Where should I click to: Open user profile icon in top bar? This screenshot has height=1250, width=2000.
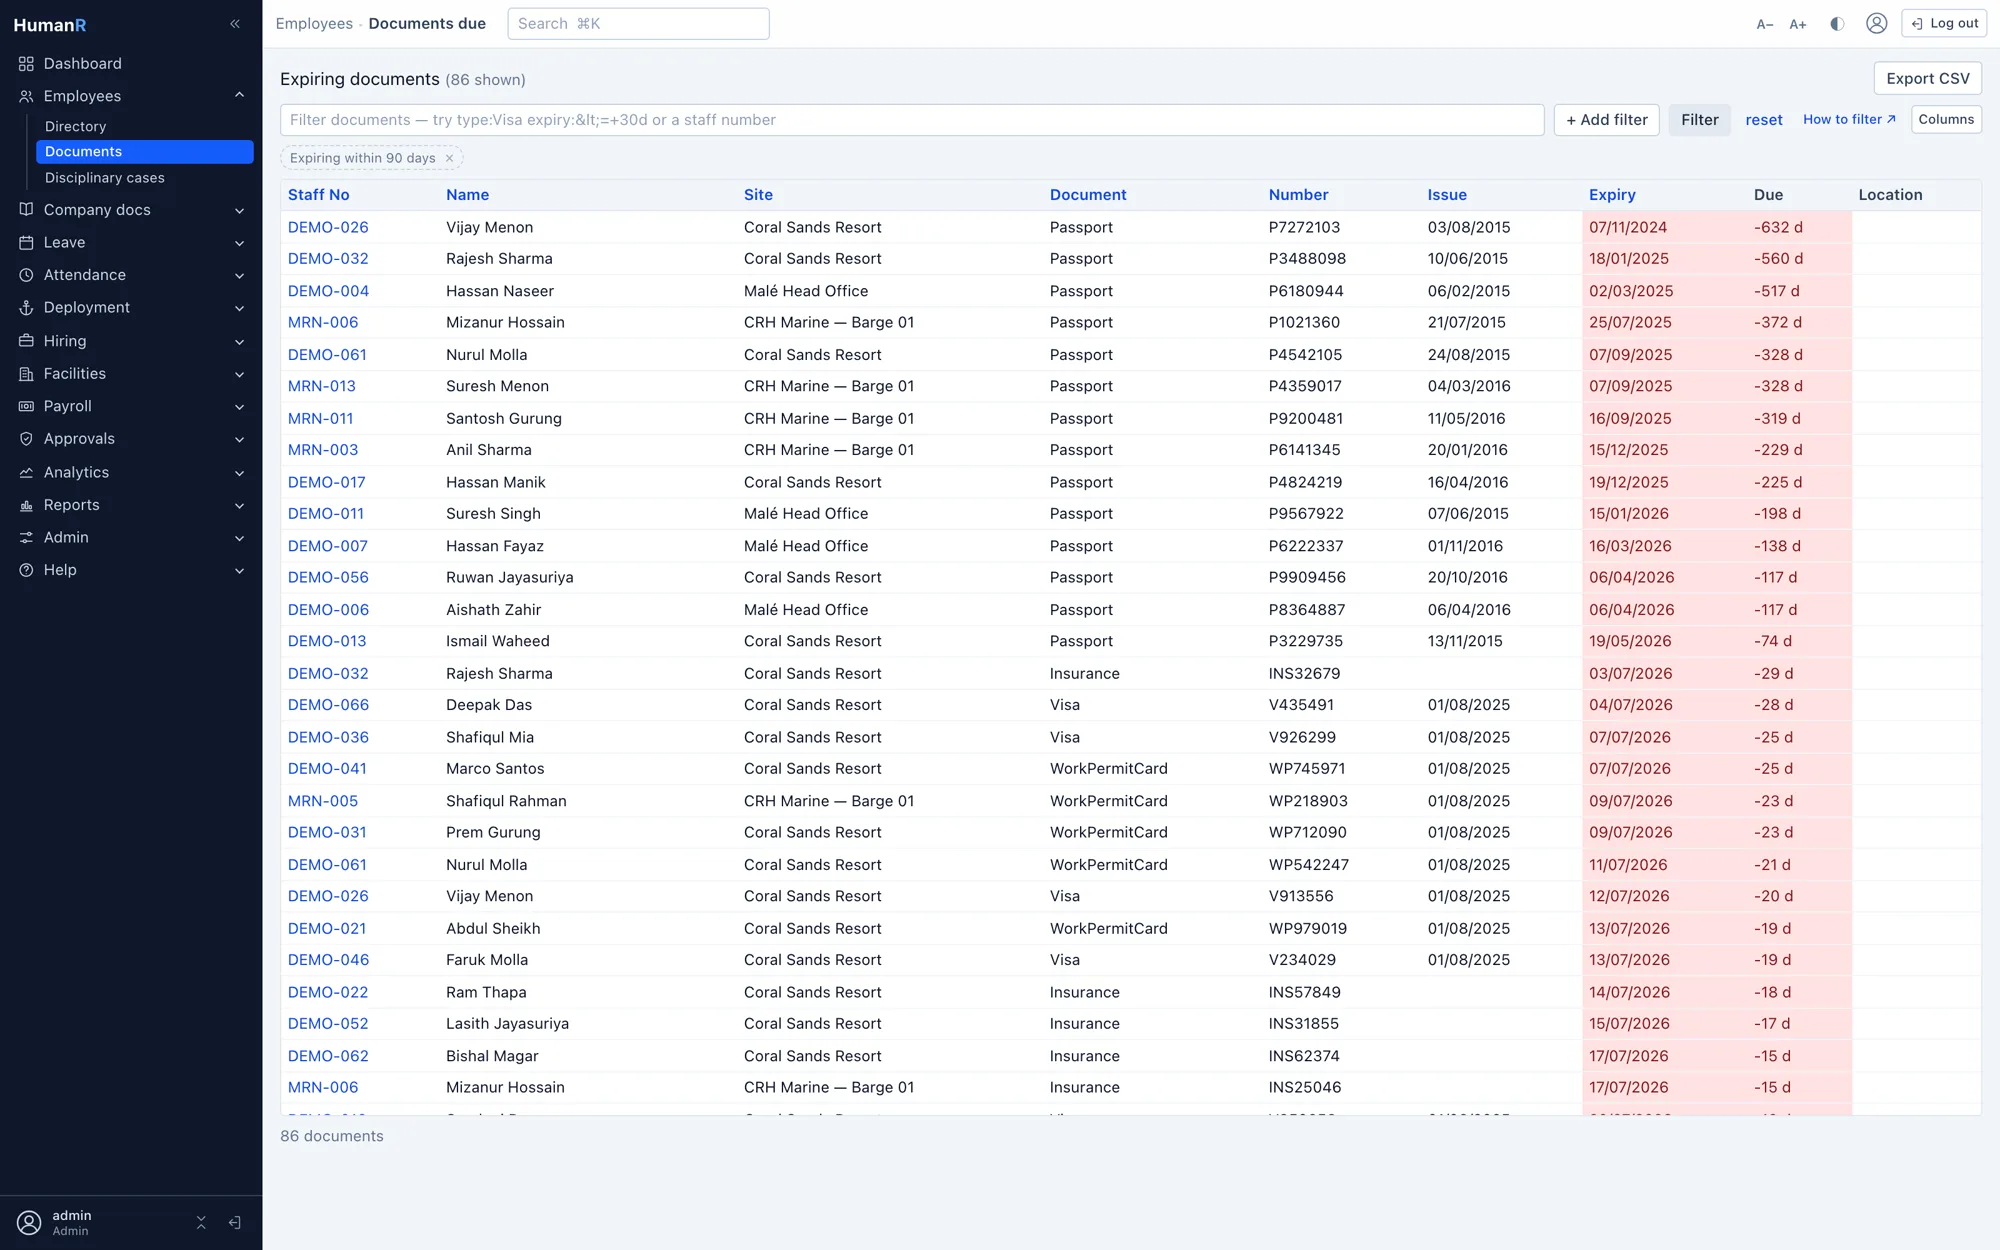[1876, 23]
